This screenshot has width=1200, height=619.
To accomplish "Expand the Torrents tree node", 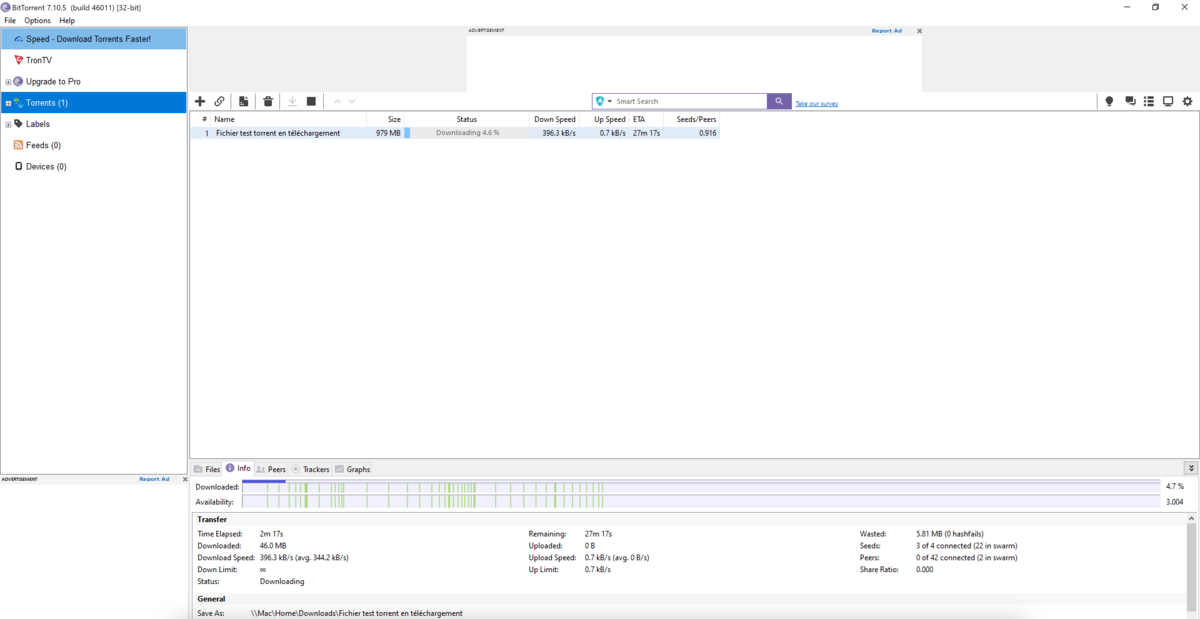I will [8, 103].
